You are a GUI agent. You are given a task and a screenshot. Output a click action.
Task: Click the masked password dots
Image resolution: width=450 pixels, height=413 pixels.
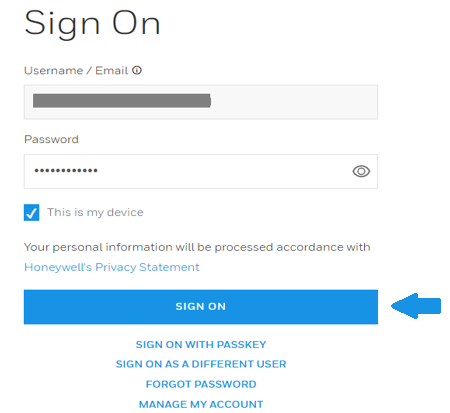click(66, 171)
